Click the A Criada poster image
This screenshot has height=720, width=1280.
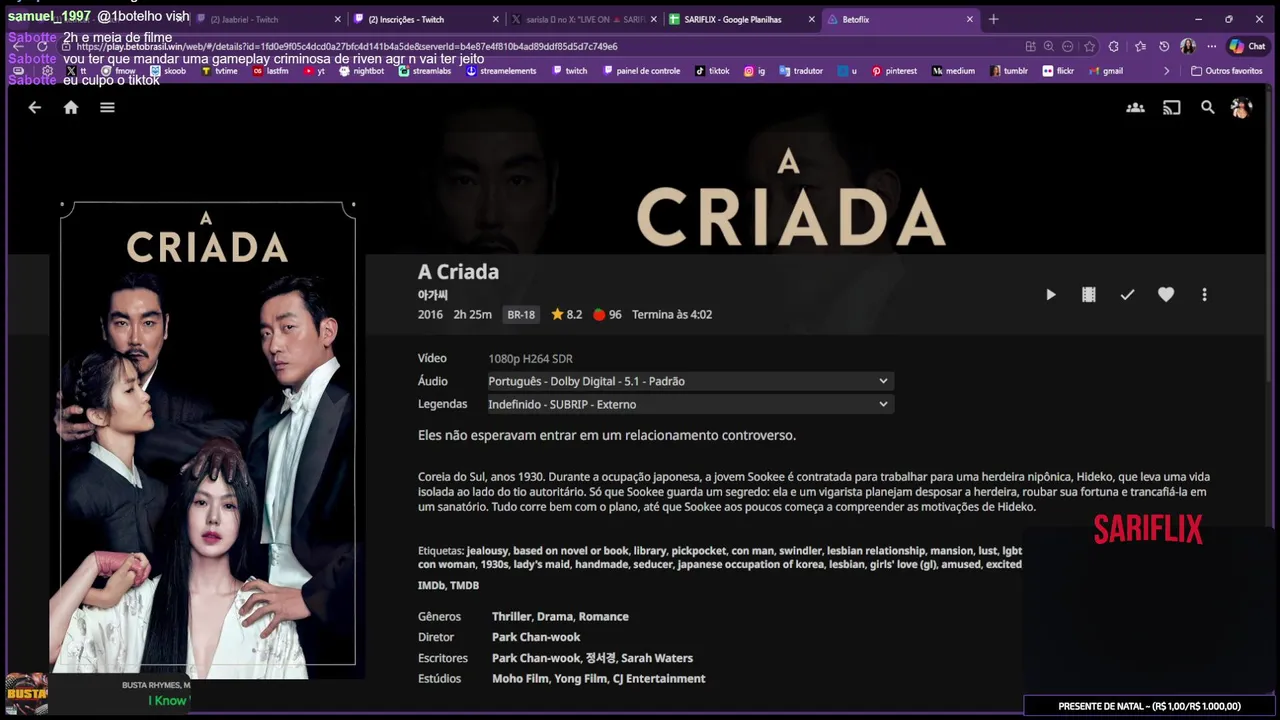click(208, 434)
